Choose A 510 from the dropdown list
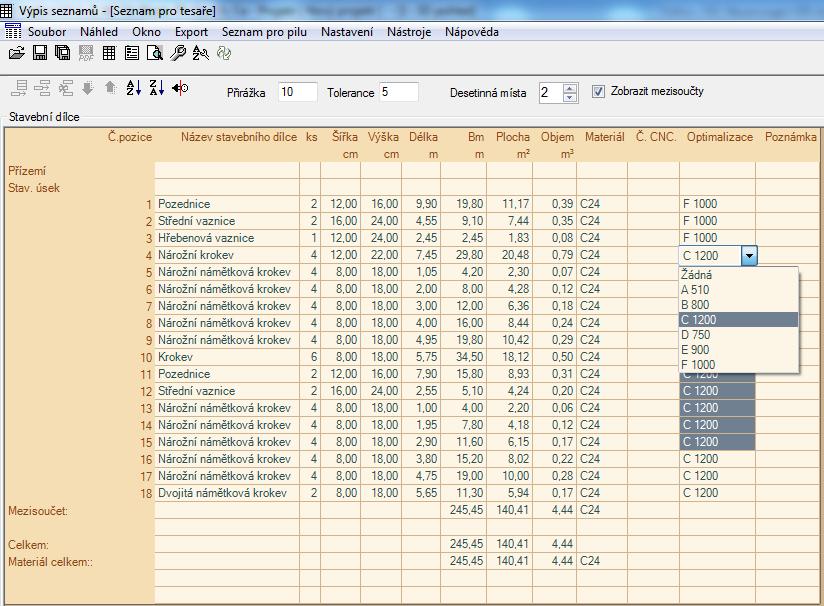This screenshot has width=824, height=606. [739, 290]
